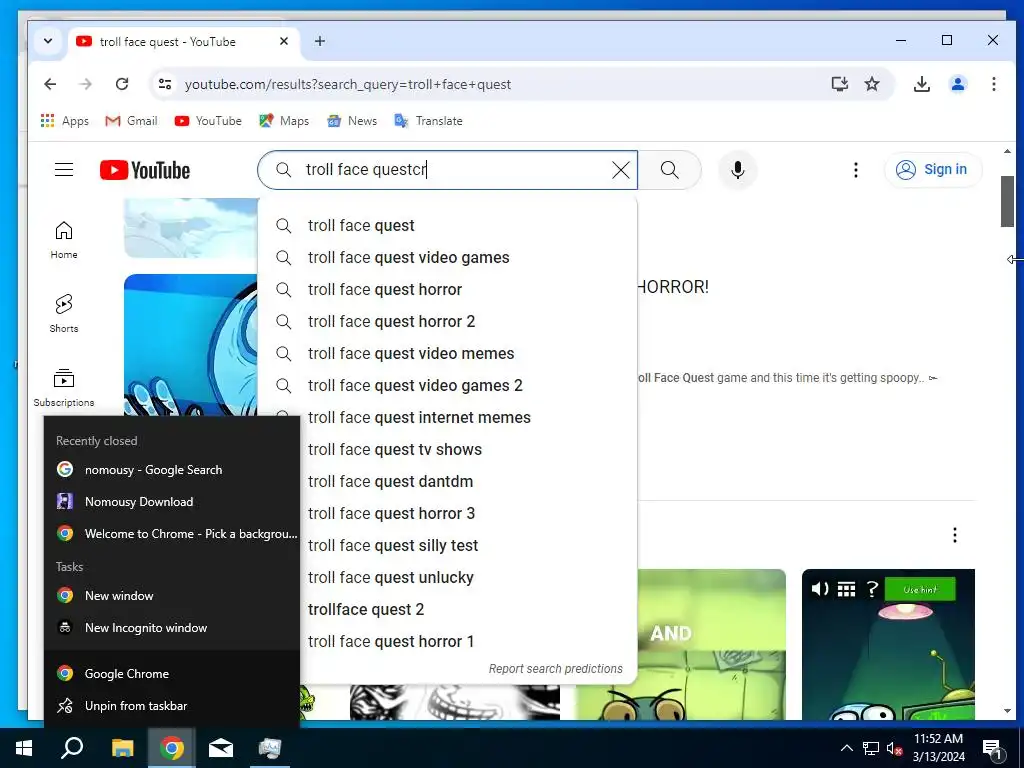Click the address bar URL
Viewport: 1024px width, 768px height.
pyautogui.click(x=348, y=84)
